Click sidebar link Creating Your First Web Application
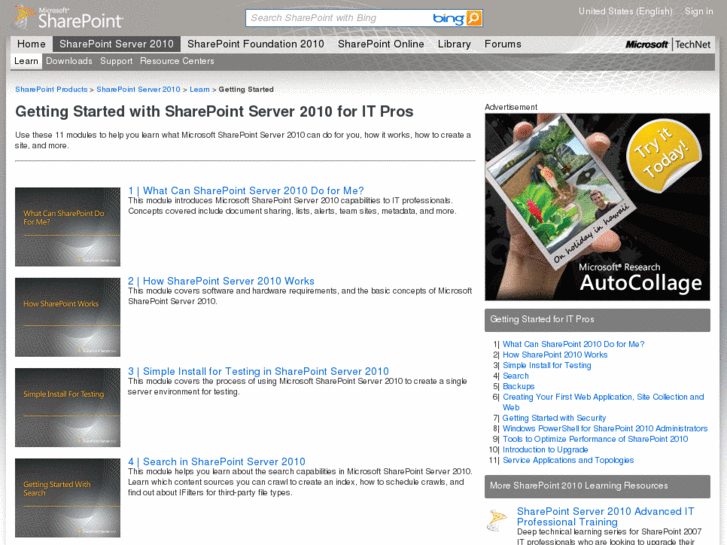The width and height of the screenshot is (727, 545). (603, 402)
